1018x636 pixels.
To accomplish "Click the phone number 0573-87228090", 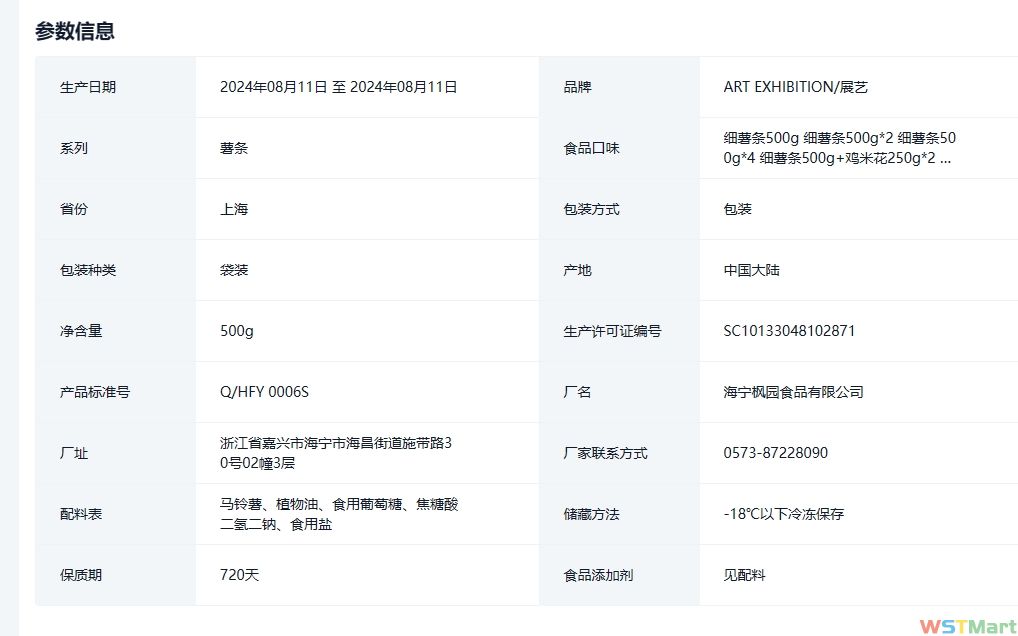I will click(775, 453).
